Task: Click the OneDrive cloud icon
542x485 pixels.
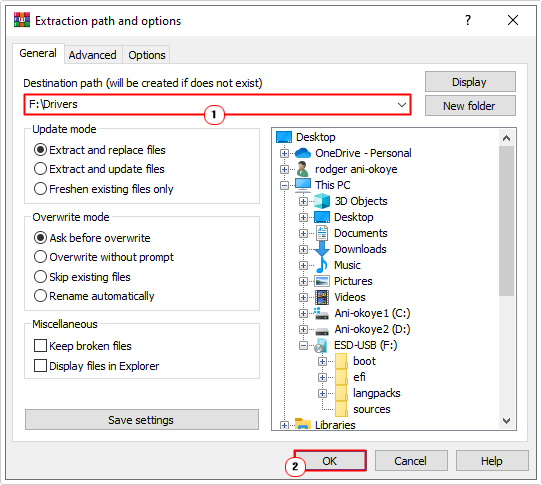Action: point(303,153)
